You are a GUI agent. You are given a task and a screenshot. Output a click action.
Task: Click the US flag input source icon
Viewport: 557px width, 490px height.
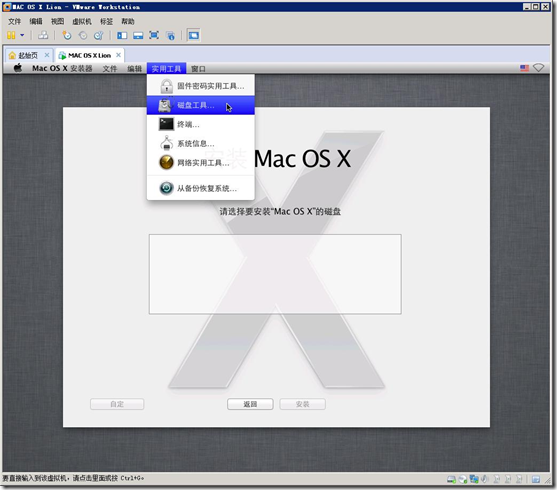pos(524,68)
